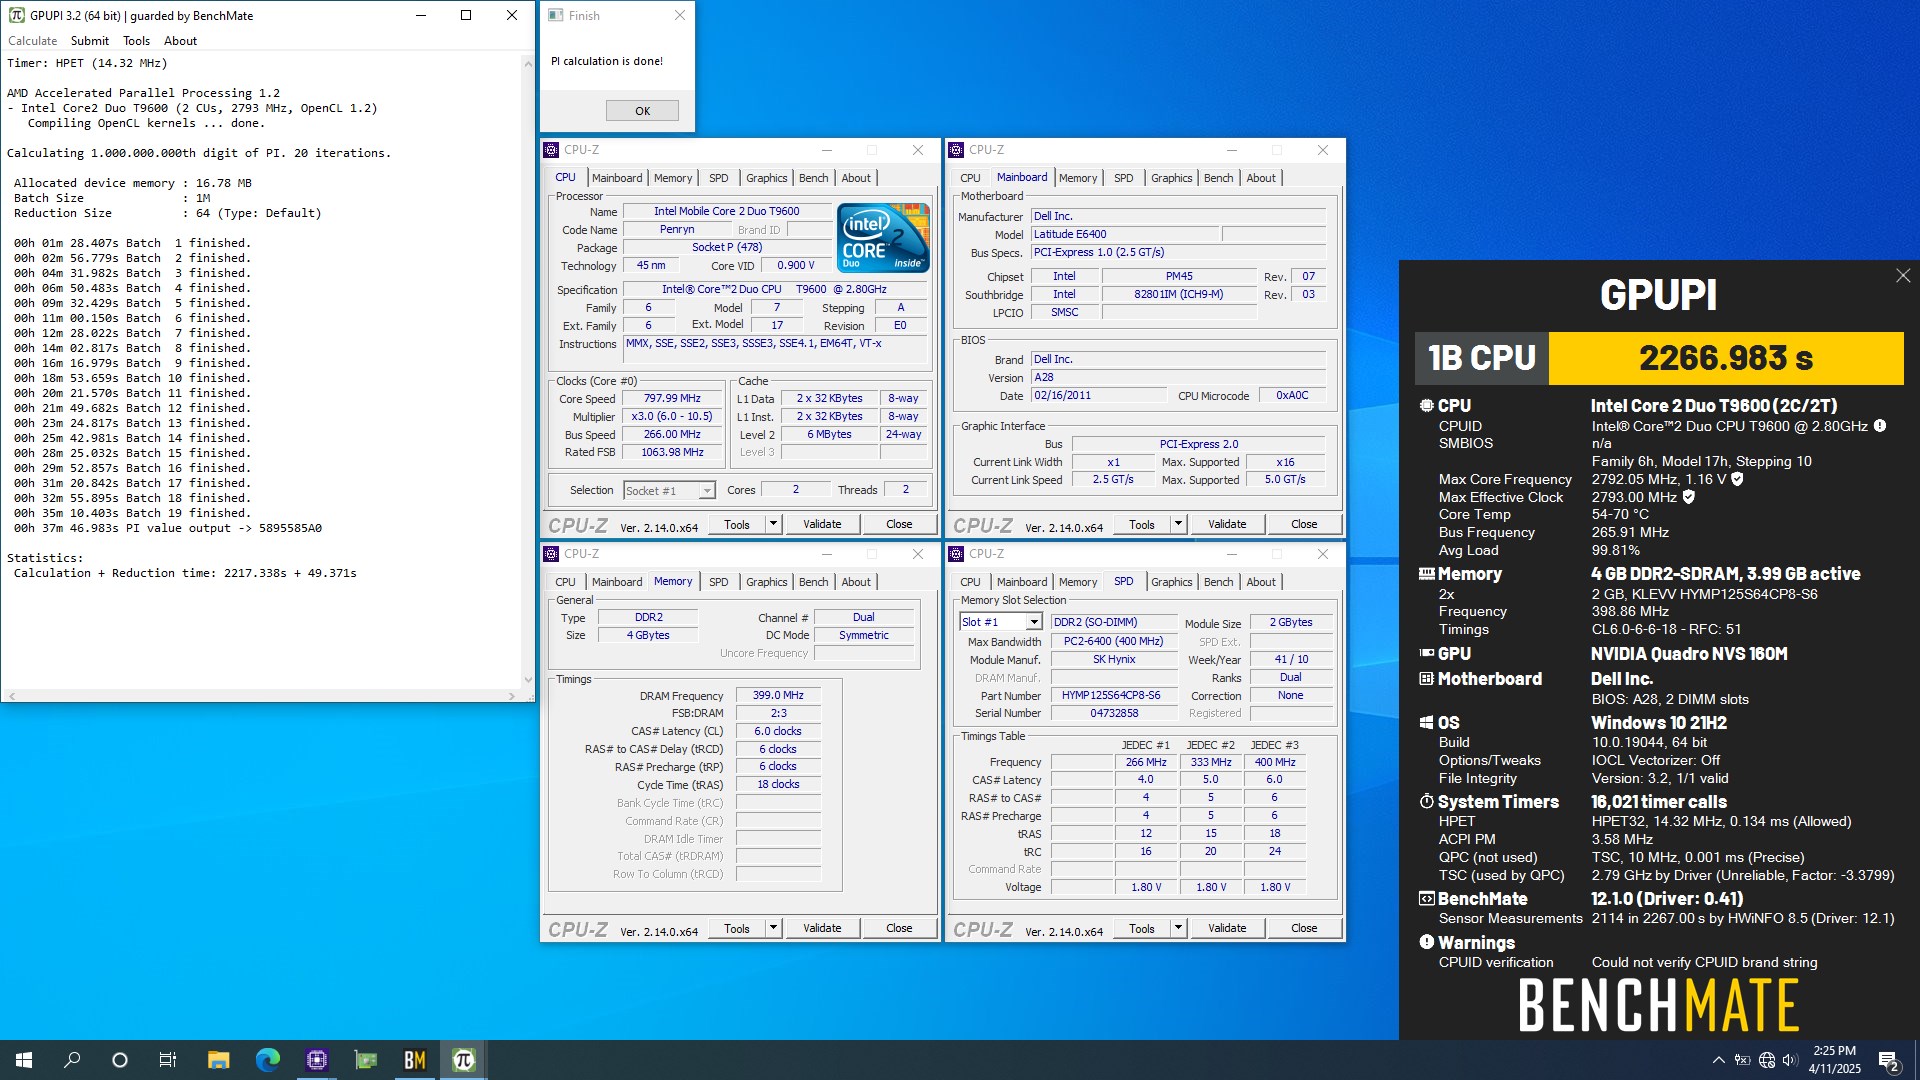This screenshot has height=1080, width=1920.
Task: Open the About menu in GPUPI
Action: click(x=180, y=41)
